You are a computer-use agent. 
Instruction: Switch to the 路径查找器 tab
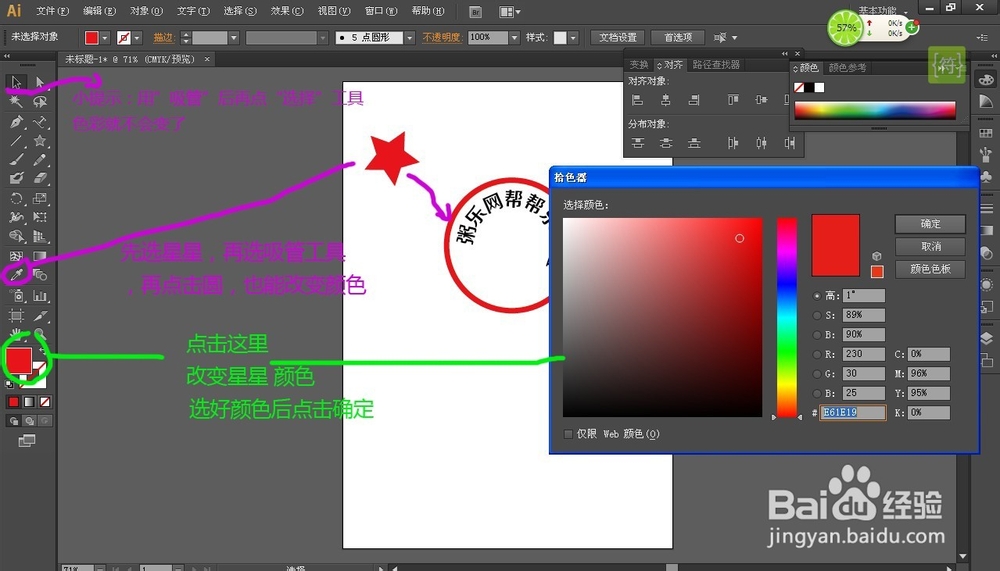[716, 65]
